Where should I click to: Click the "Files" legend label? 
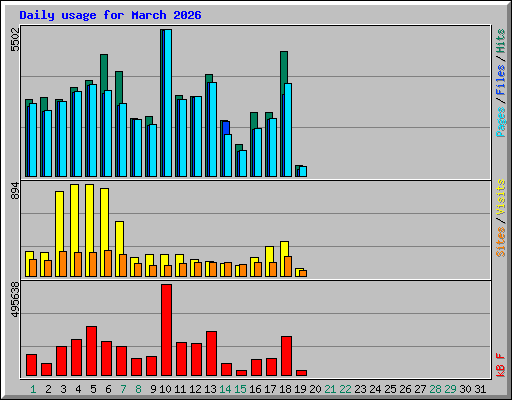(x=500, y=80)
